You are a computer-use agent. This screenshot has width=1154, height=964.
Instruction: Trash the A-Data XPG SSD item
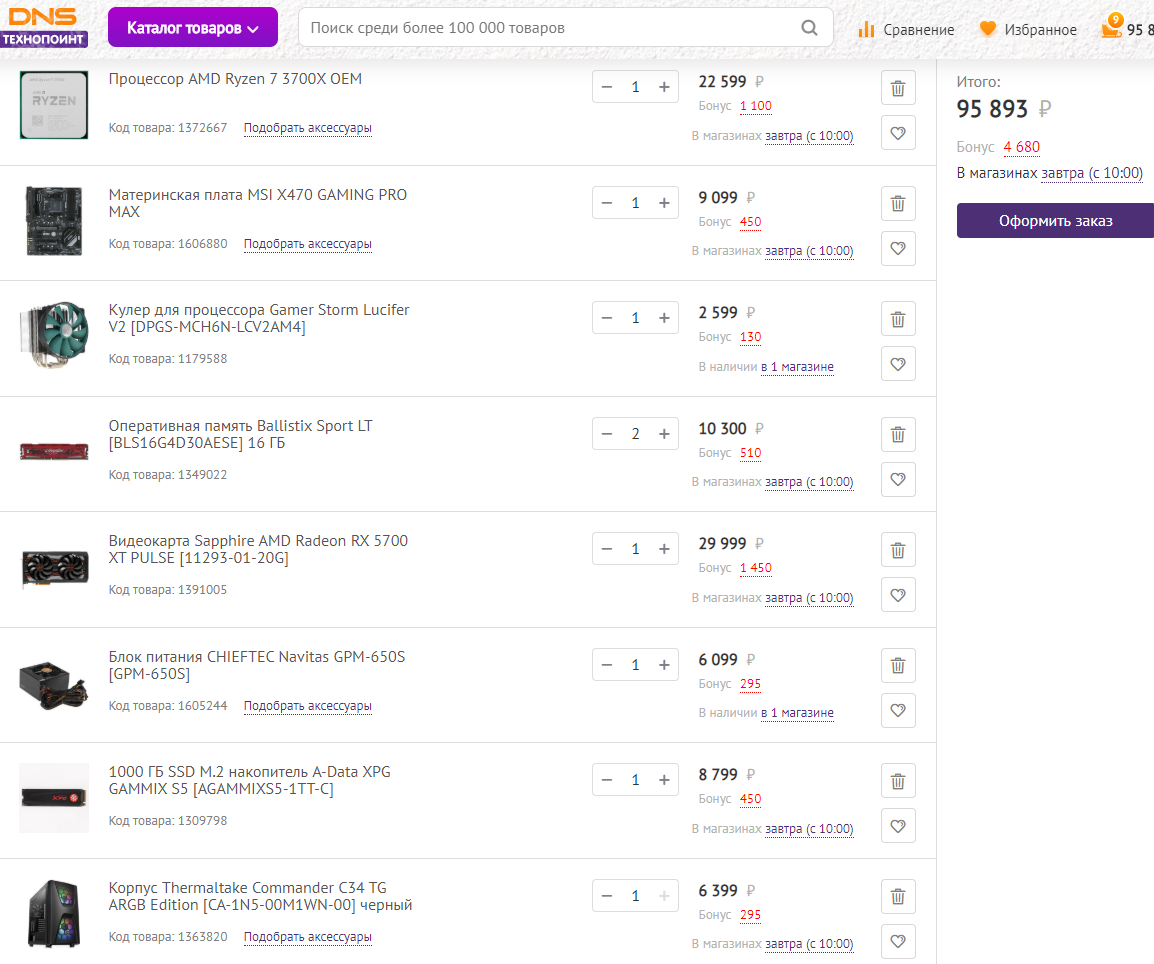coord(898,781)
